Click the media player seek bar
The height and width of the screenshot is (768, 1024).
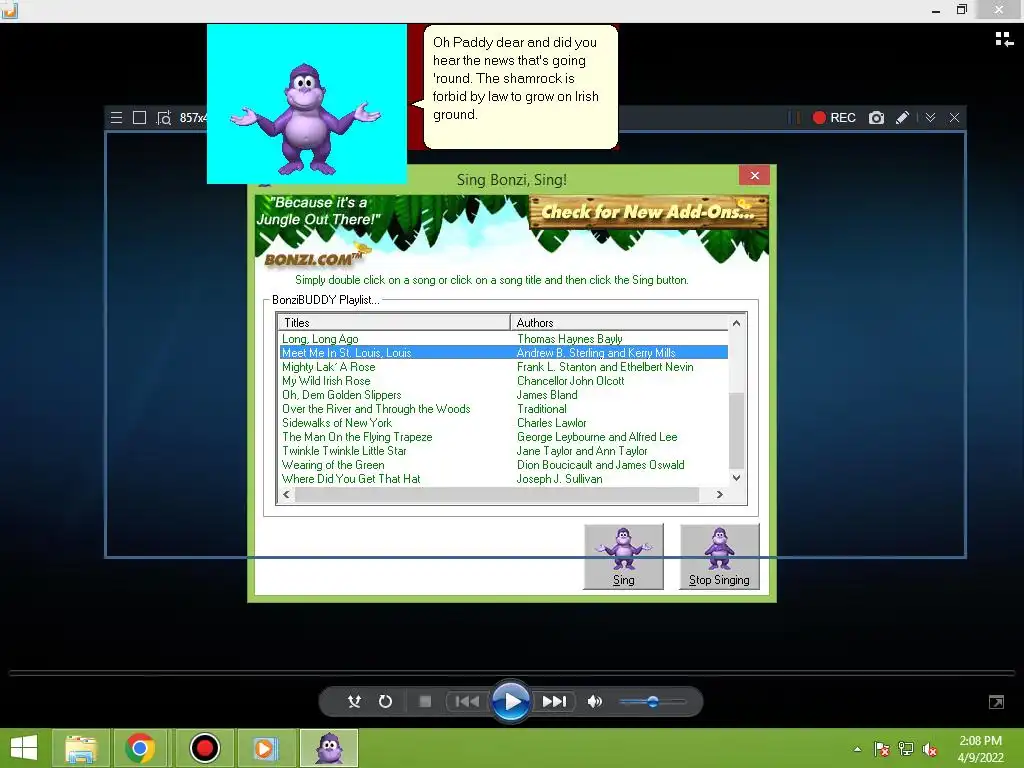coord(511,672)
